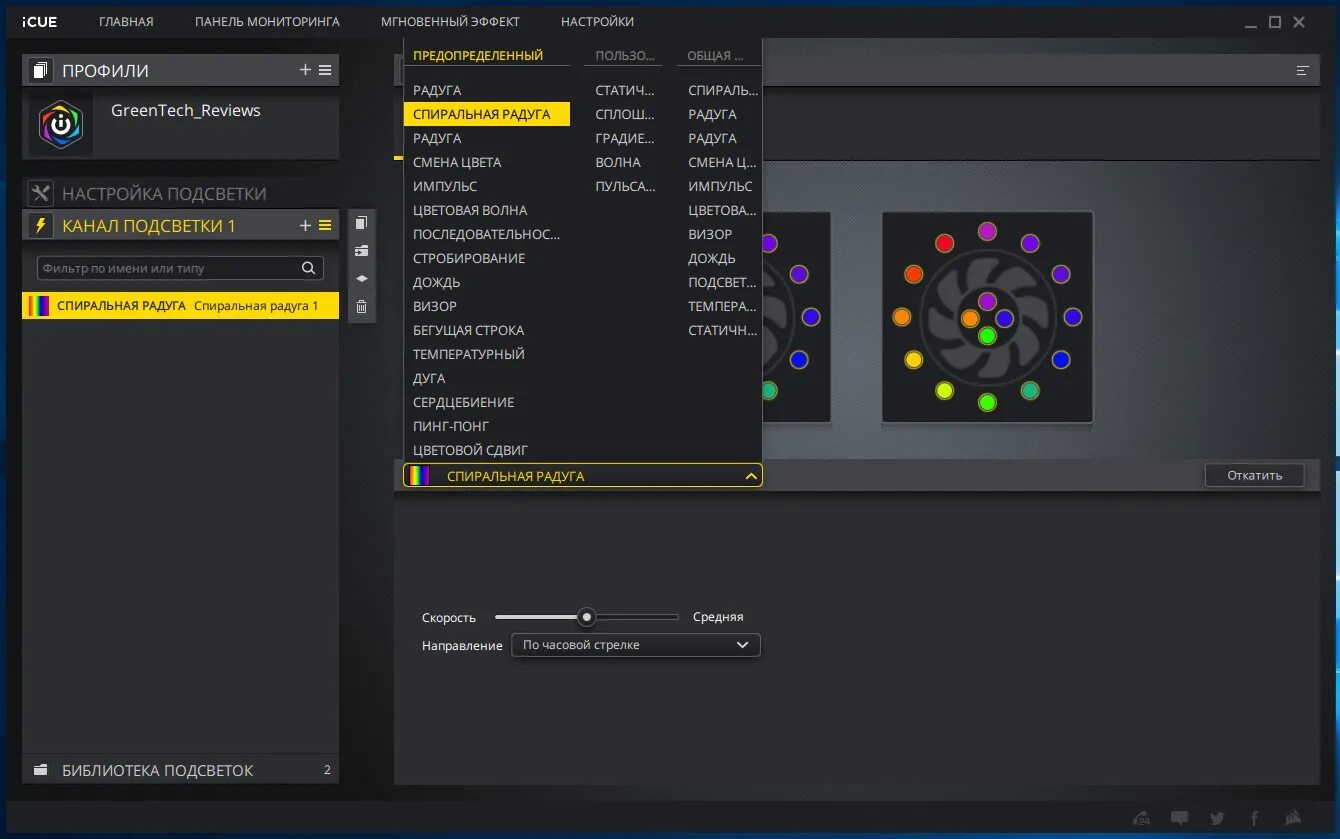Choose Градие... in the custom column

[625, 138]
